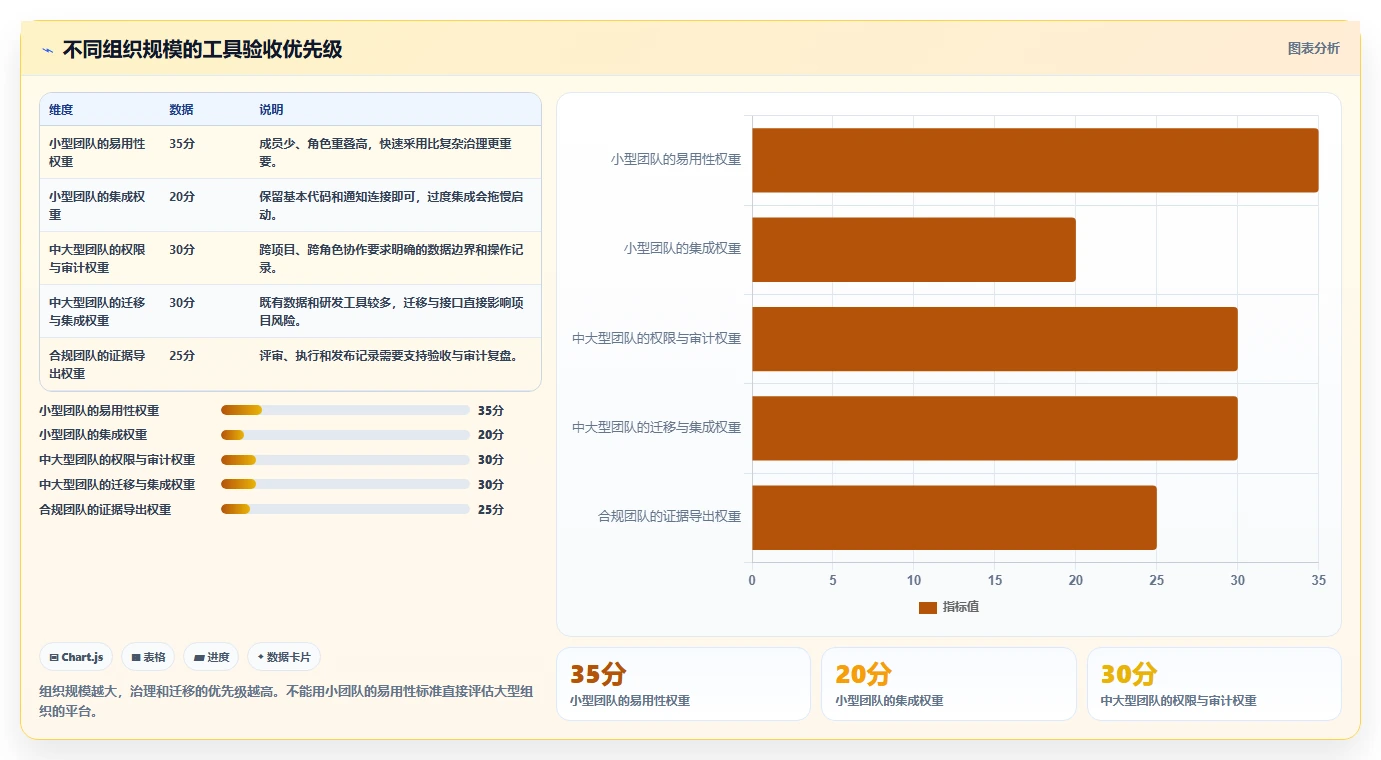Click the chart bar for 中大型团队的权限与审计权重
The height and width of the screenshot is (760, 1381).
pyautogui.click(x=995, y=339)
